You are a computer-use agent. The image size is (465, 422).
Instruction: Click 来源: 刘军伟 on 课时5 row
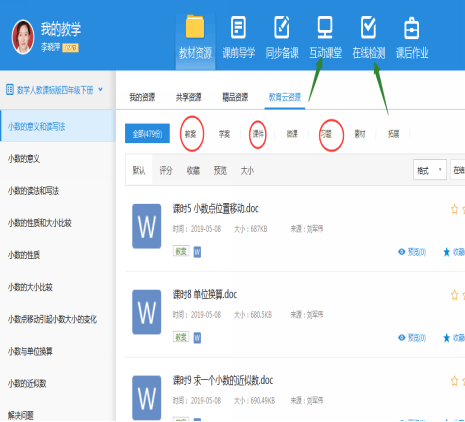(307, 229)
